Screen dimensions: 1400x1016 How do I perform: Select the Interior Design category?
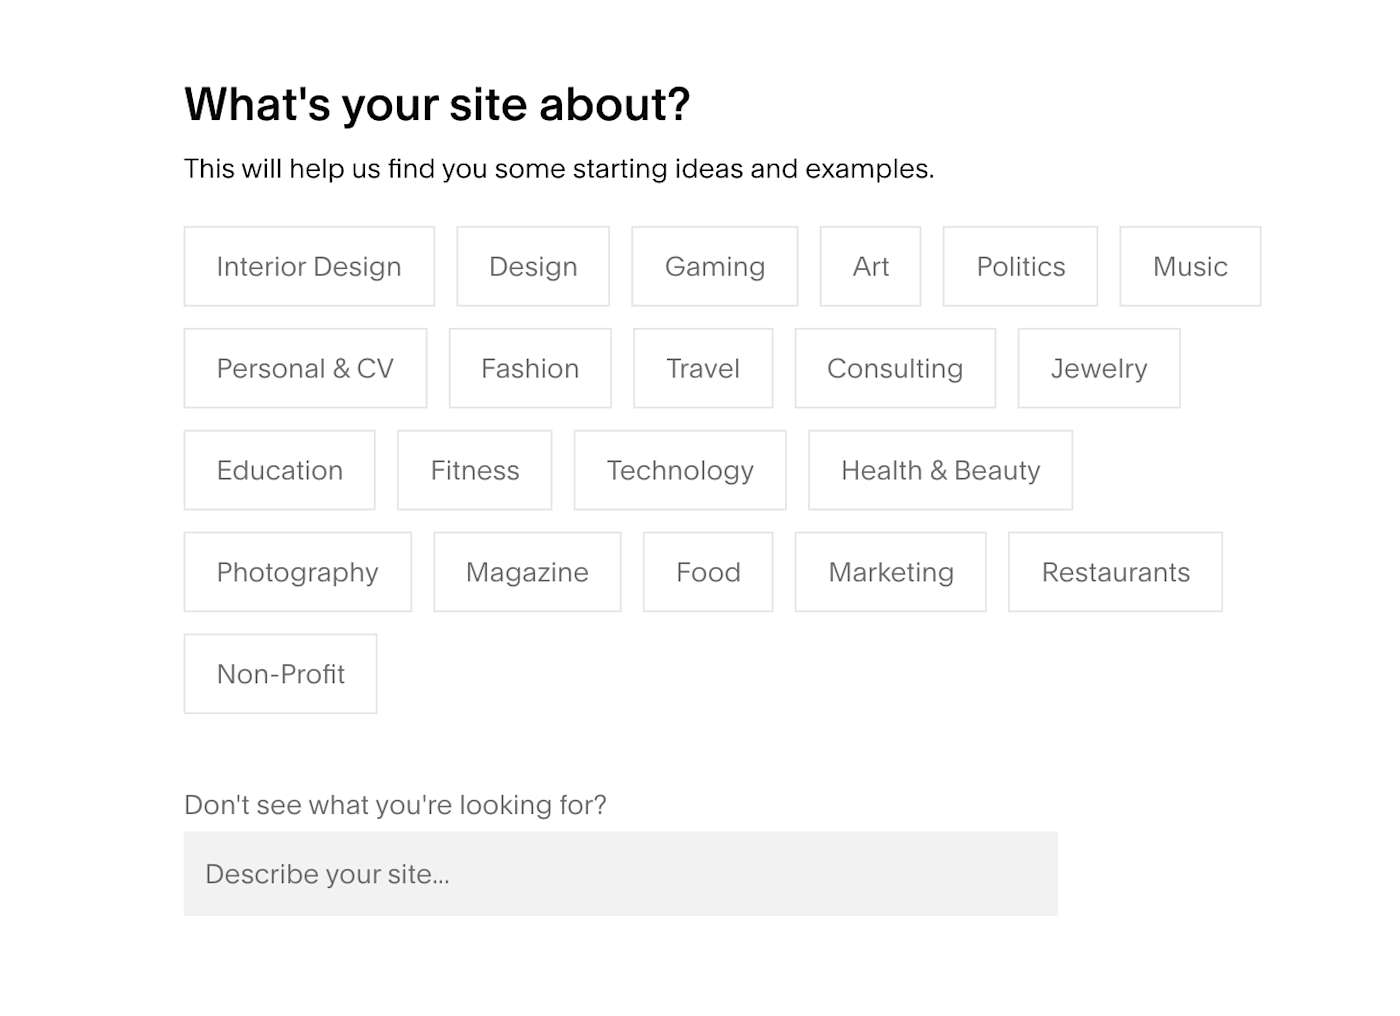click(x=309, y=266)
